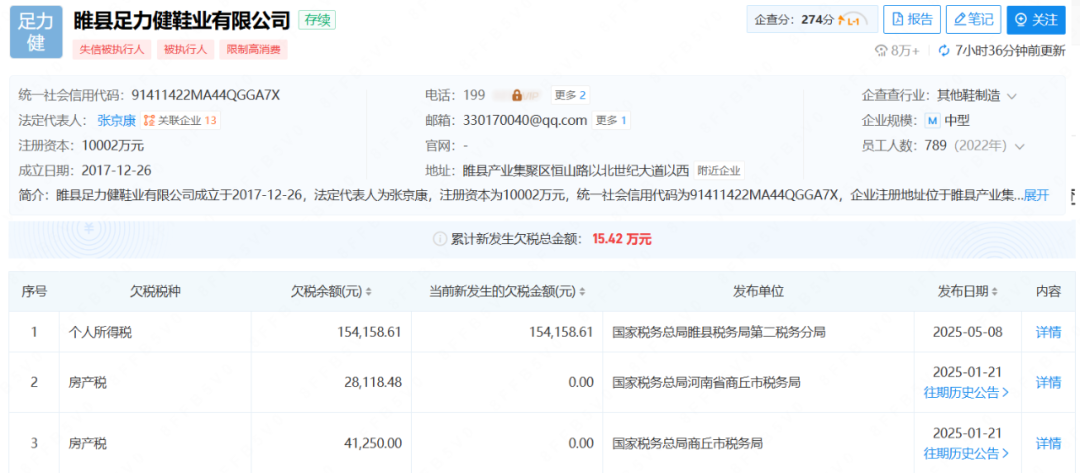The width and height of the screenshot is (1080, 473).
Task: Sort by 当前新发生的欠税金额 column
Action: (581, 292)
